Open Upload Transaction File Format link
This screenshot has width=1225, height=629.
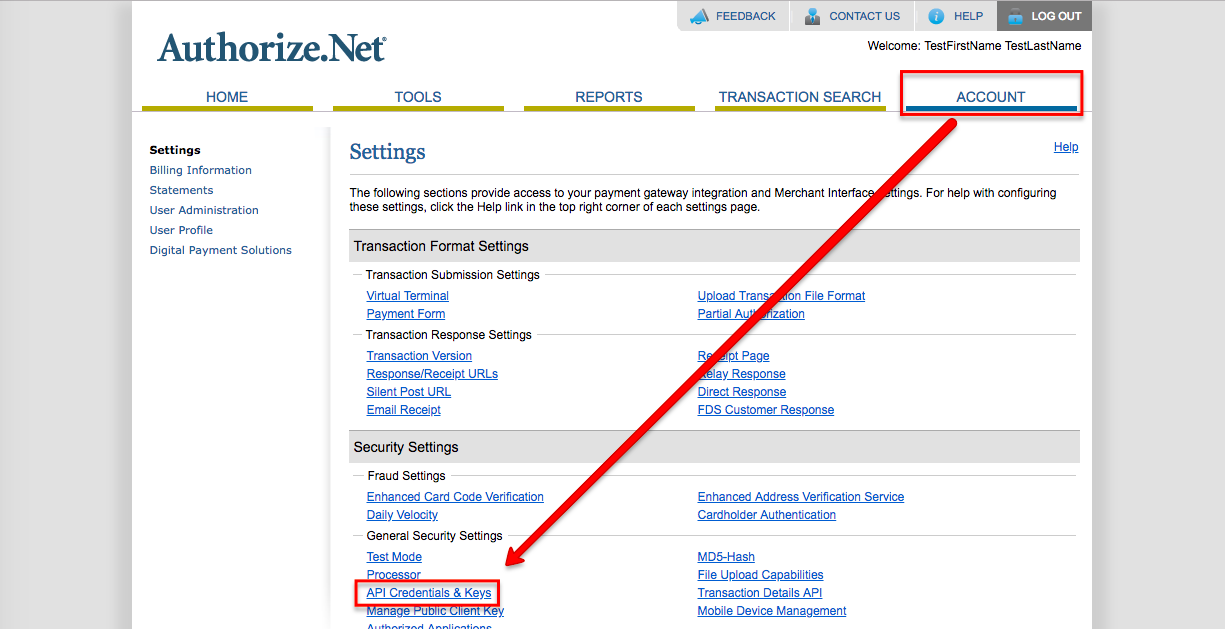click(x=781, y=296)
